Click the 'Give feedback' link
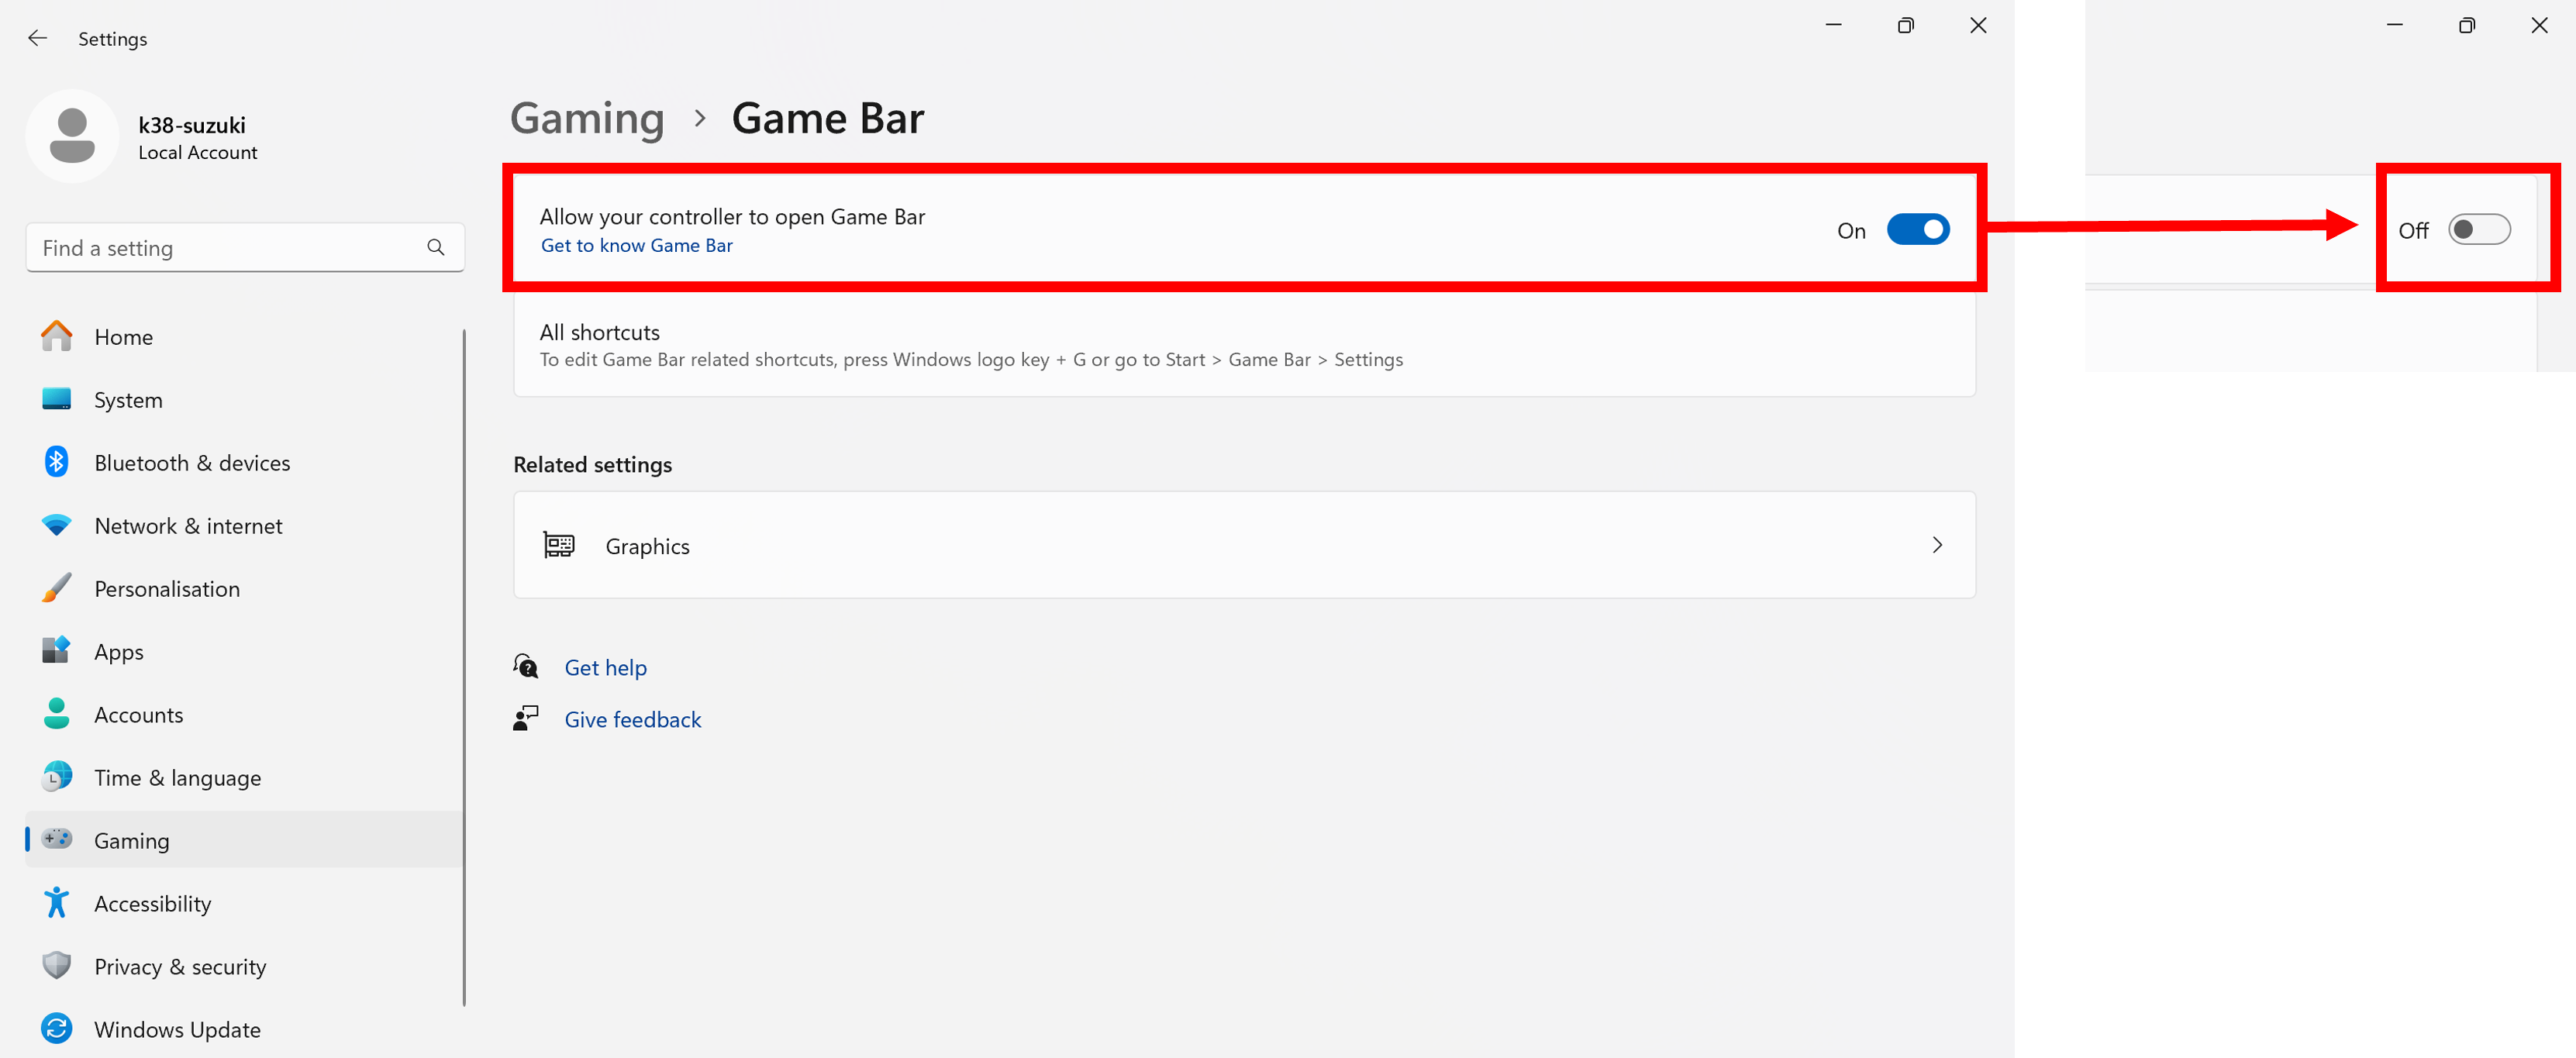Viewport: 2576px width, 1058px height. tap(632, 719)
